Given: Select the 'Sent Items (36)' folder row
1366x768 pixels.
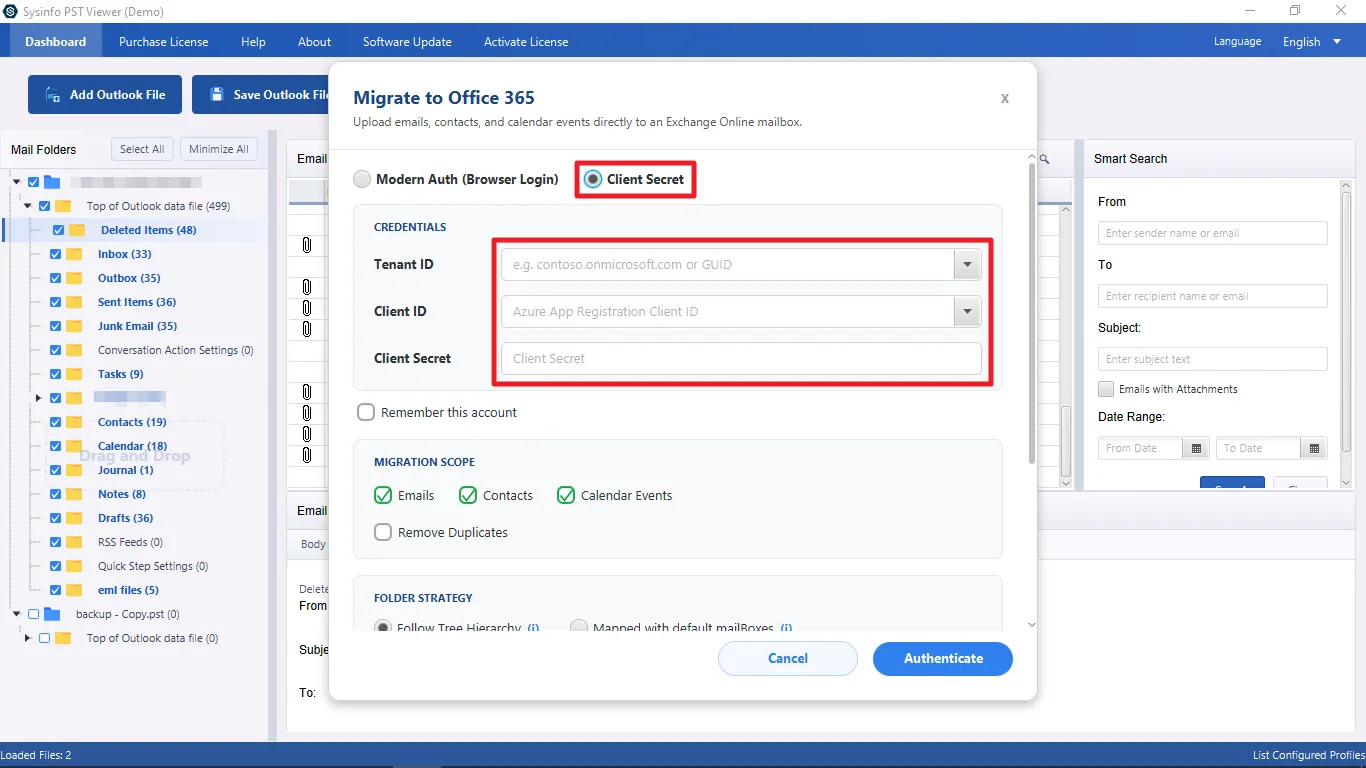Looking at the screenshot, I should (137, 302).
